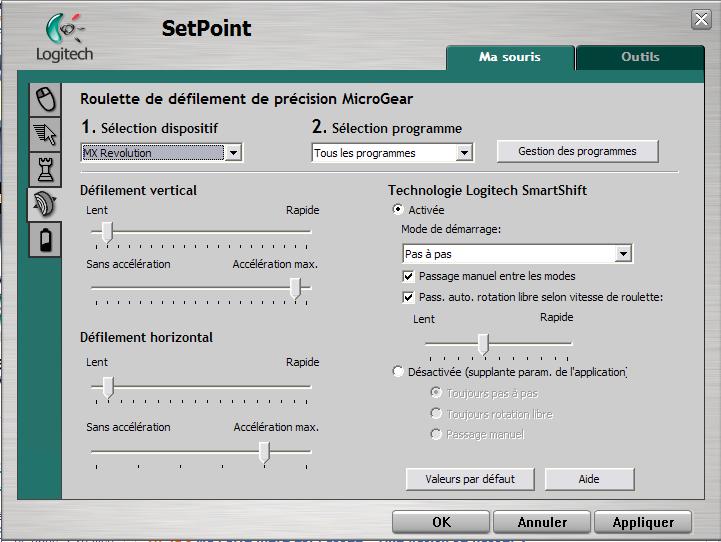The width and height of the screenshot is (721, 542).
Task: Confirm with the OK button
Action: point(441,522)
